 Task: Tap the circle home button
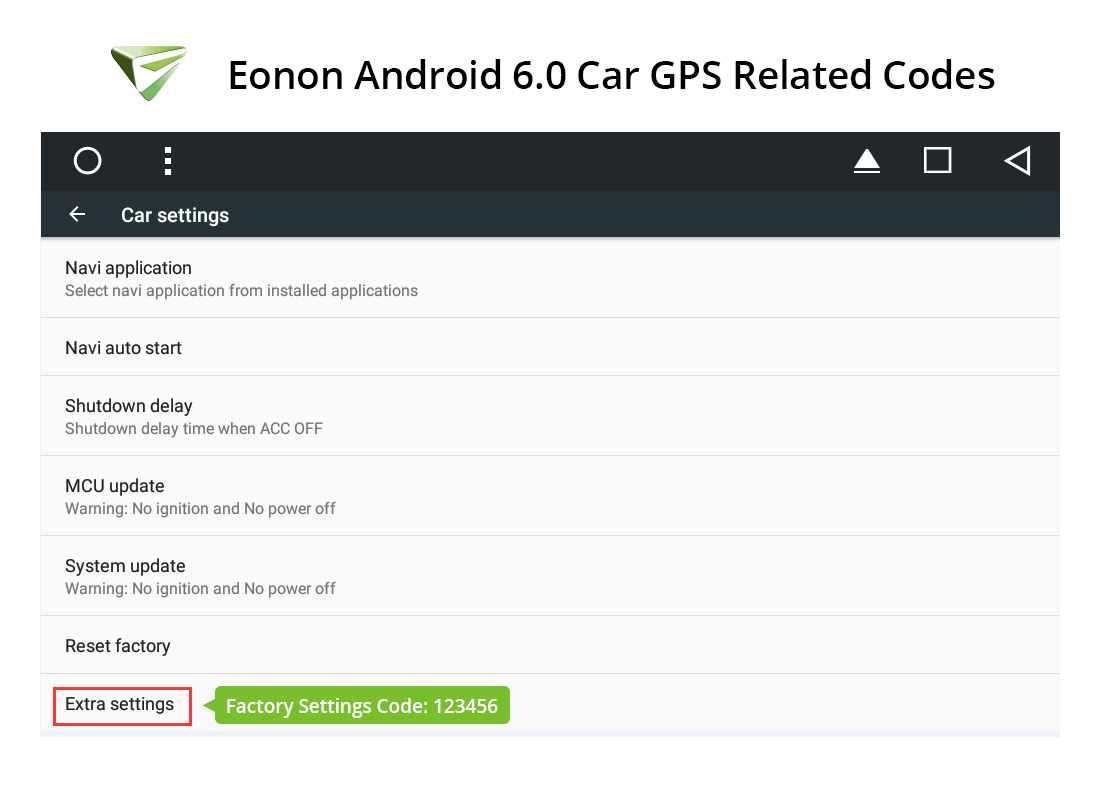pos(87,161)
